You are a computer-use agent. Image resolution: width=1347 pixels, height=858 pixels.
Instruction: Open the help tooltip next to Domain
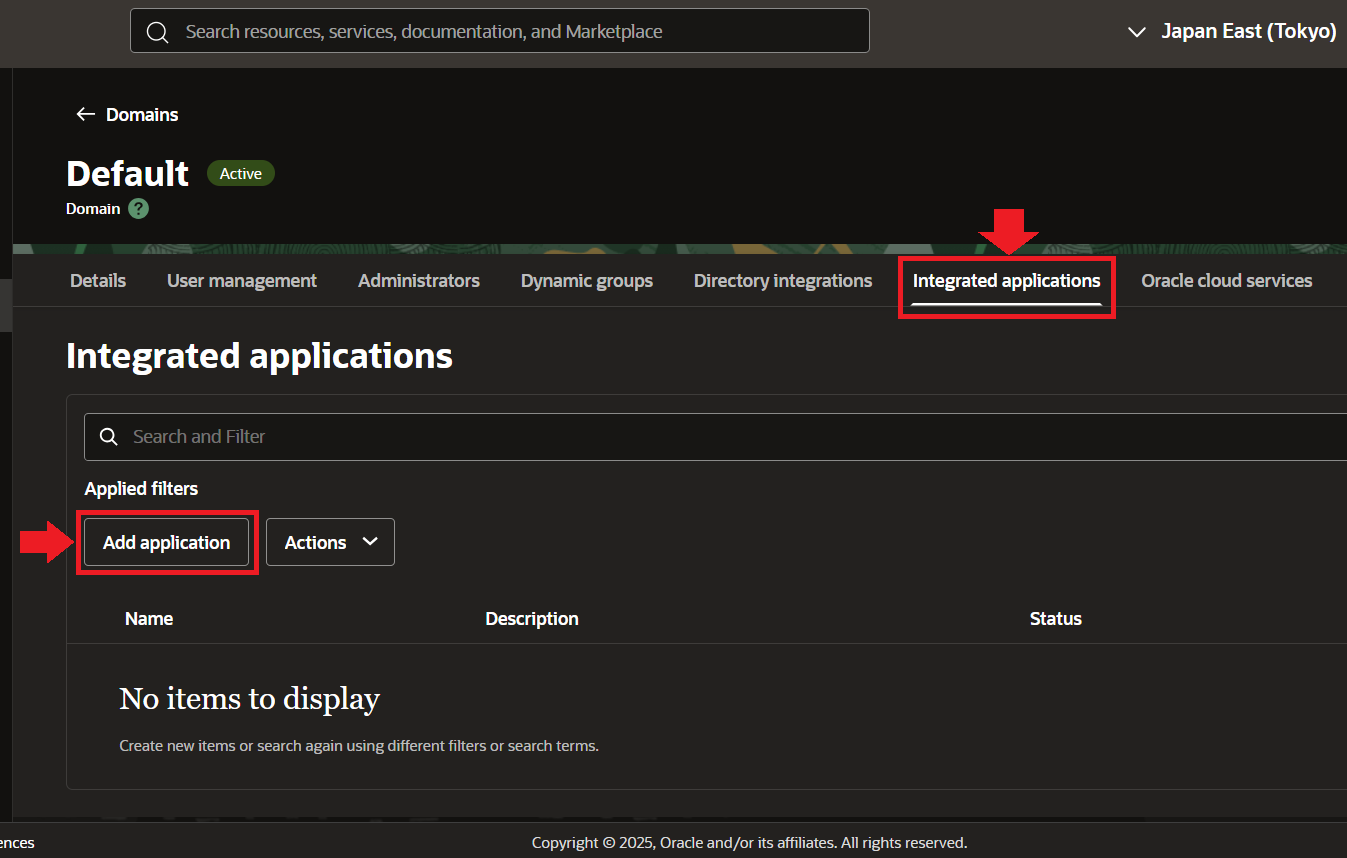click(138, 208)
